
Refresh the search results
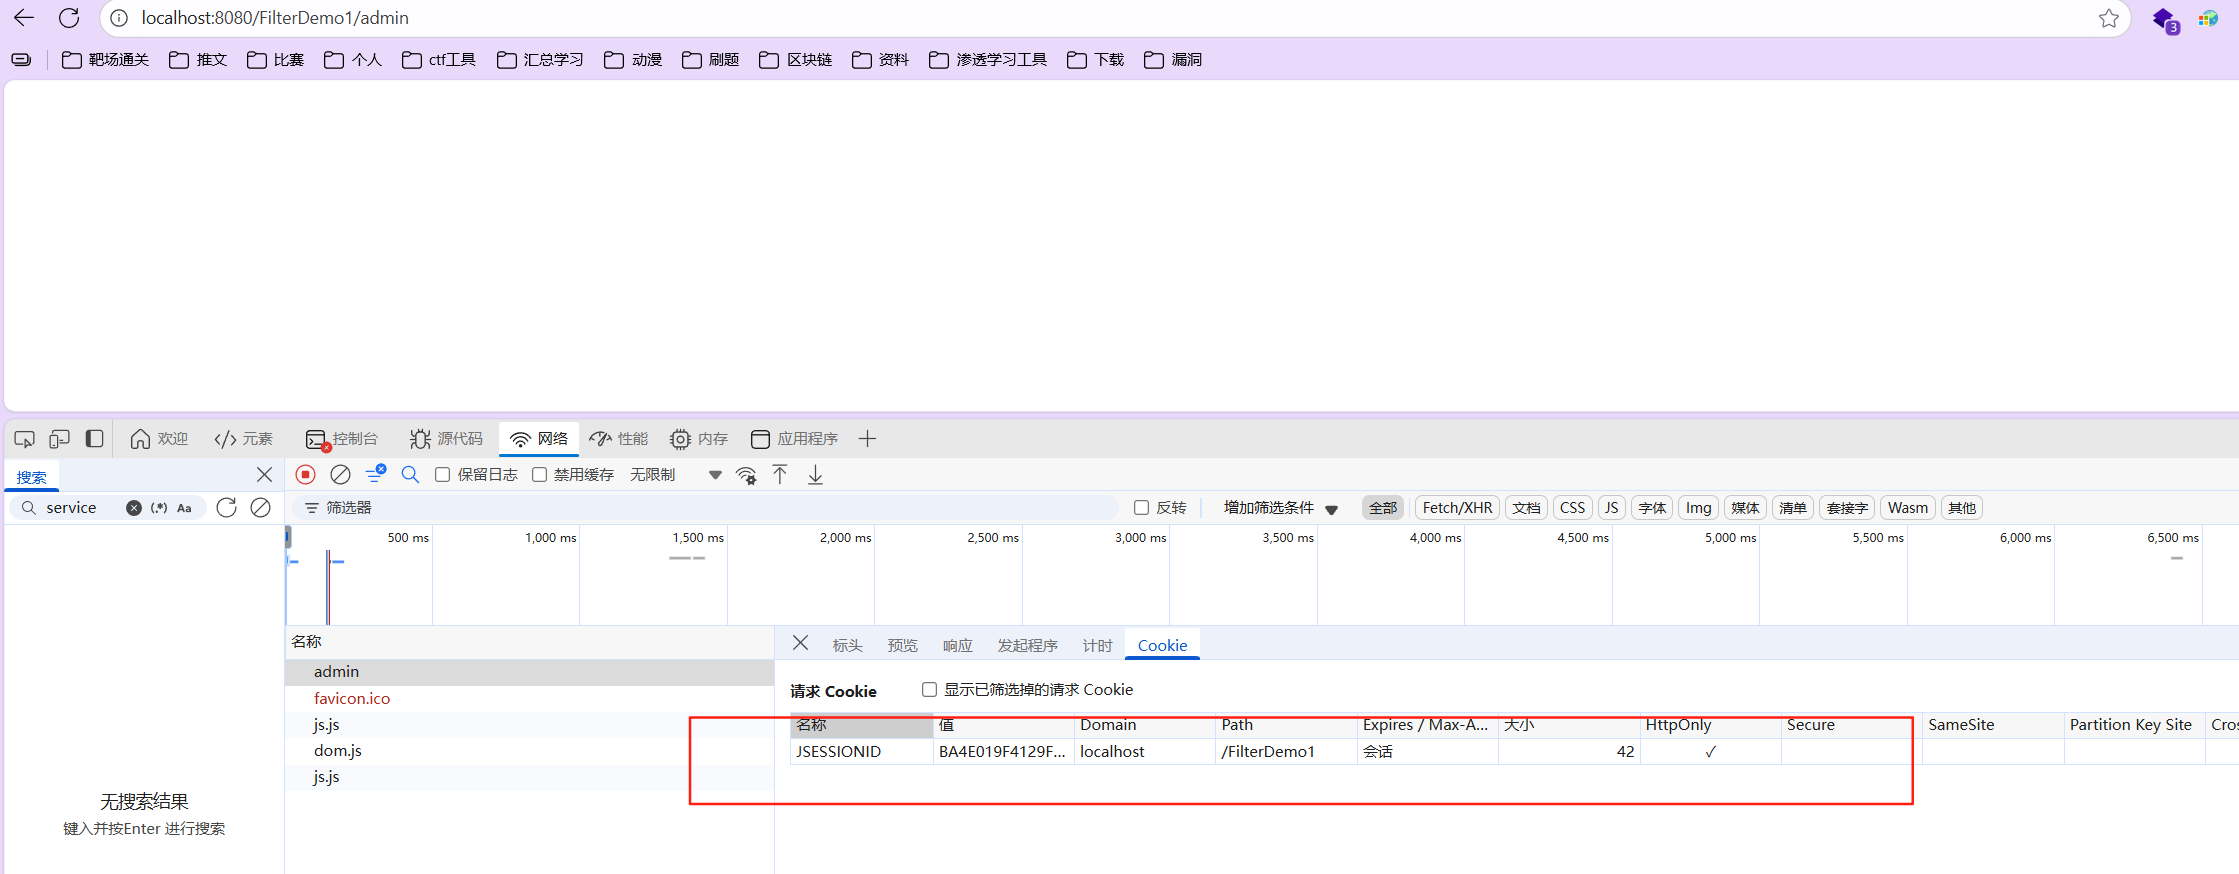pos(227,508)
